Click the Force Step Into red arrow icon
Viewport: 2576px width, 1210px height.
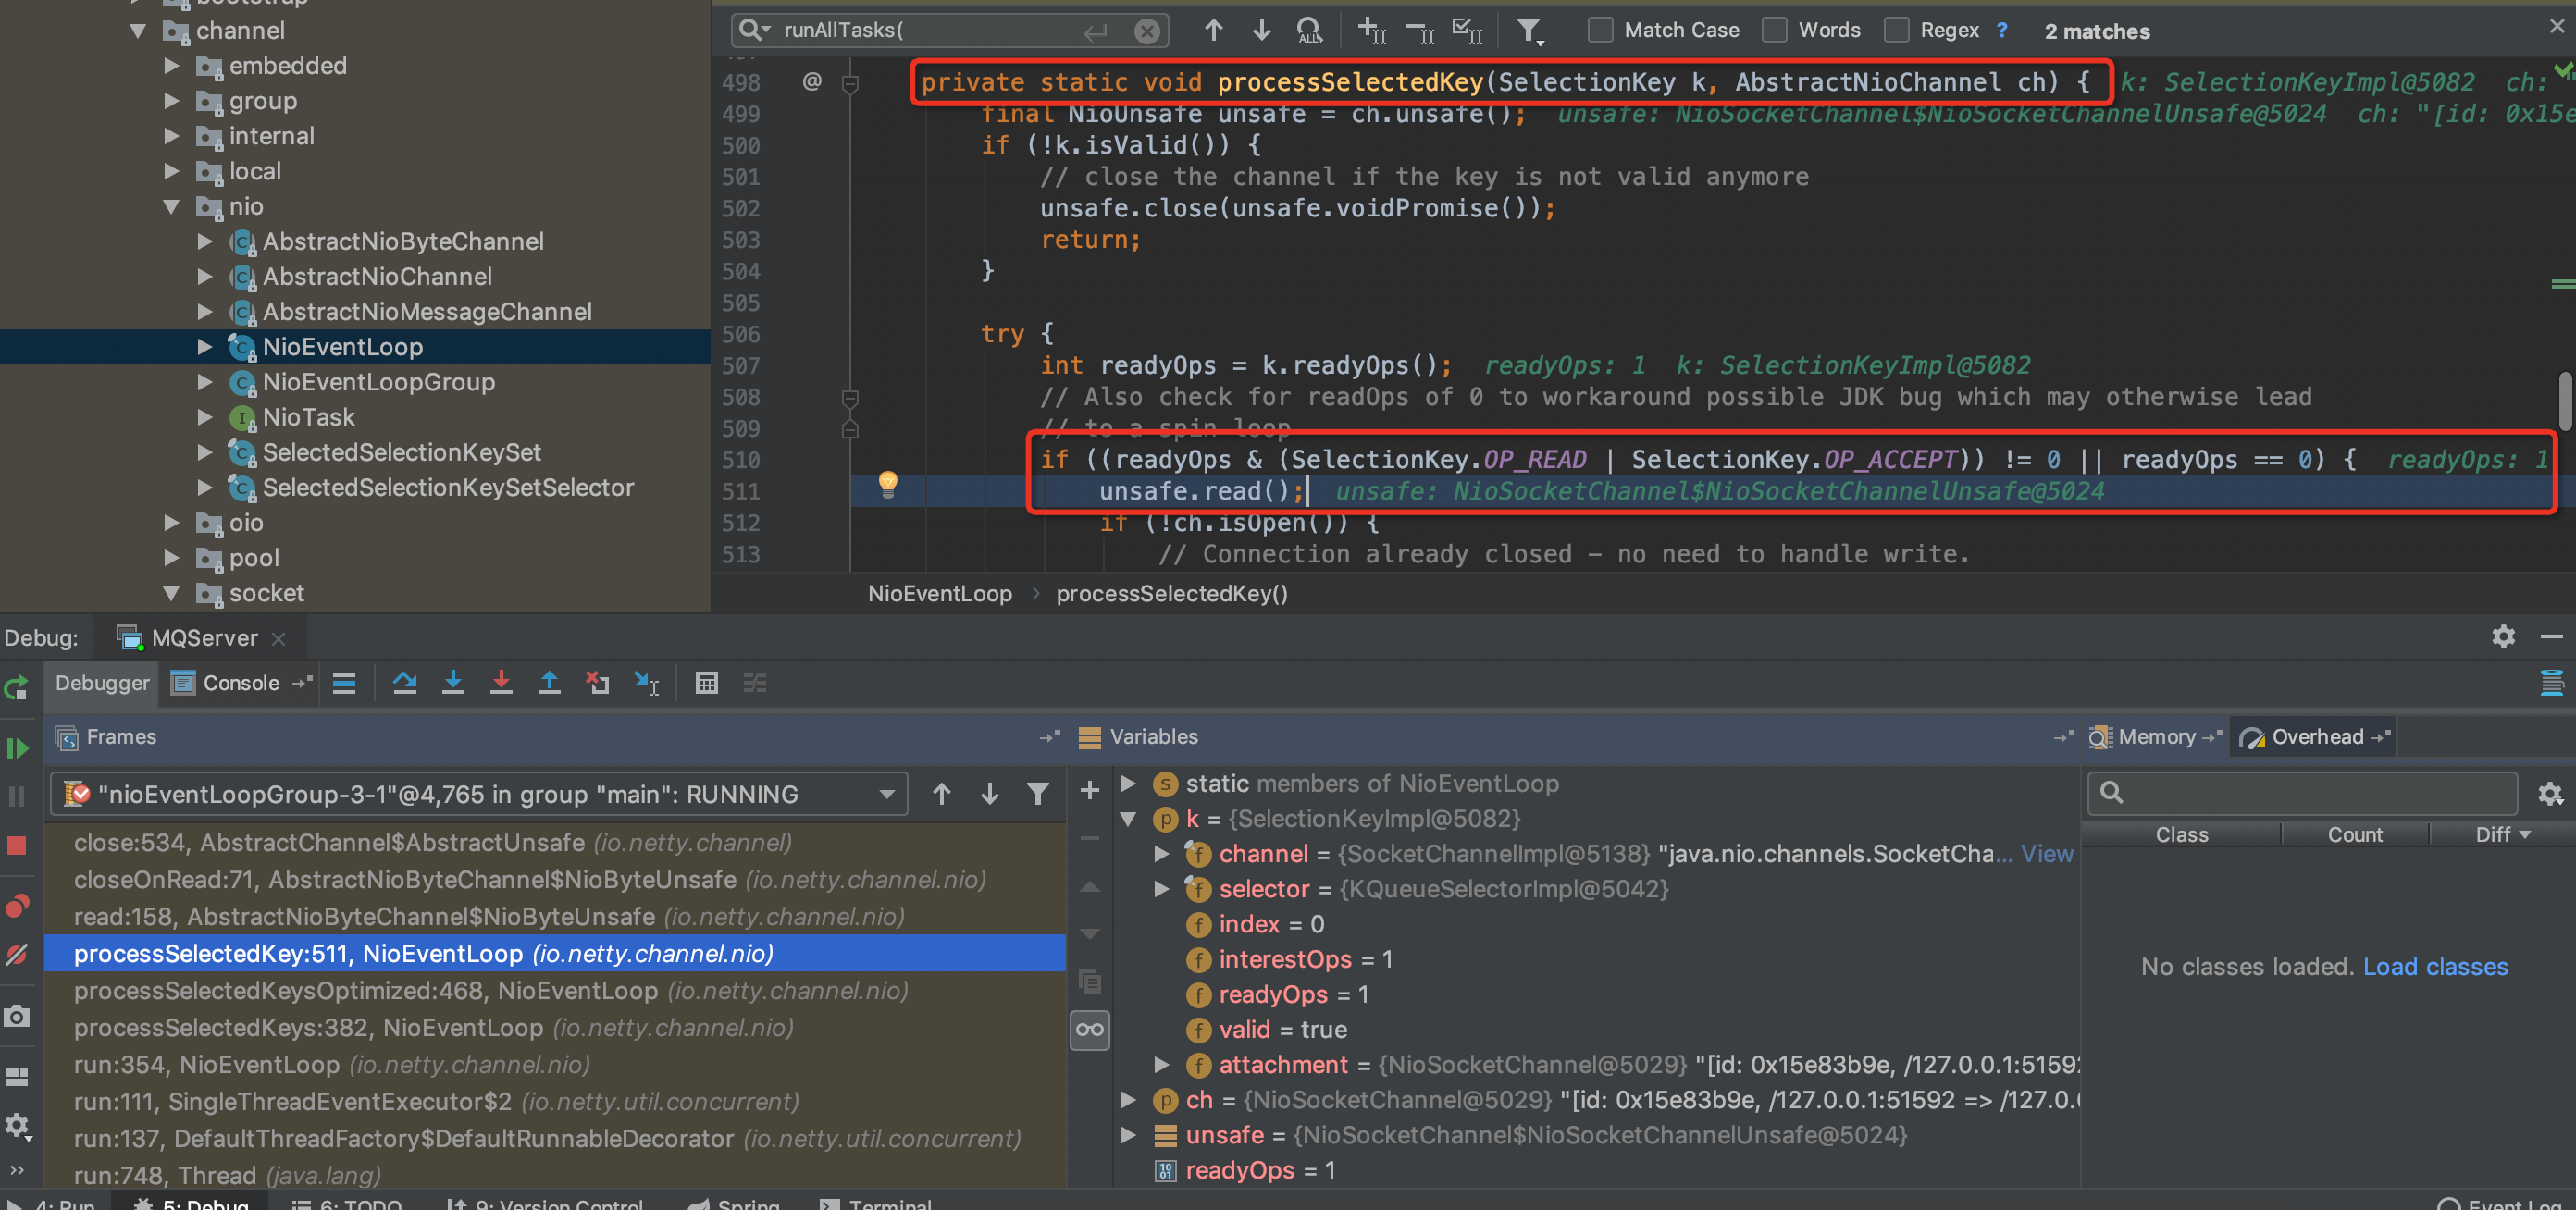coord(501,683)
